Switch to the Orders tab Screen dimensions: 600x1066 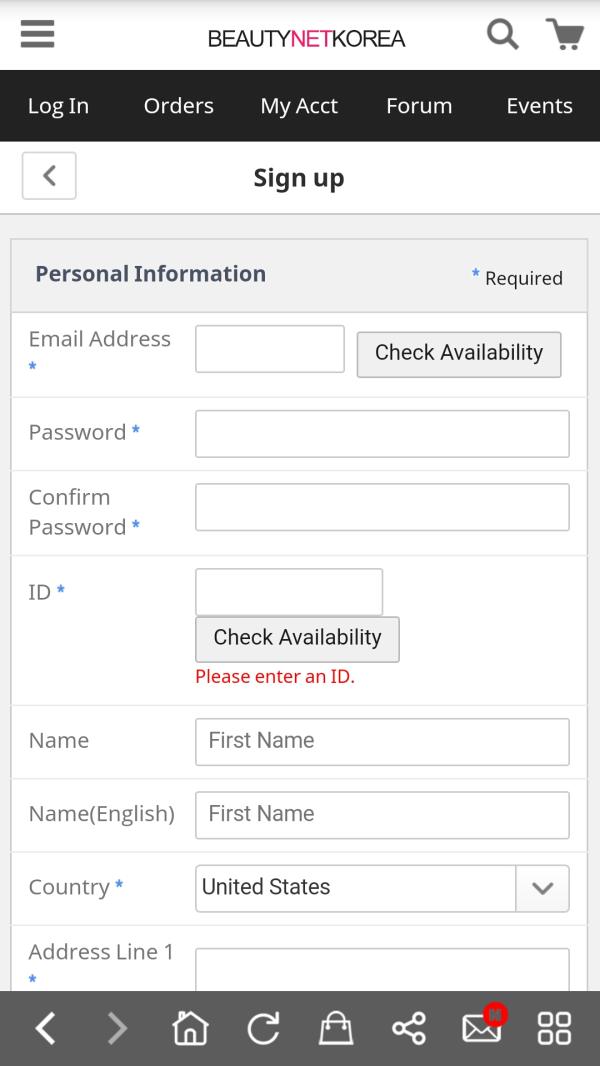point(179,106)
